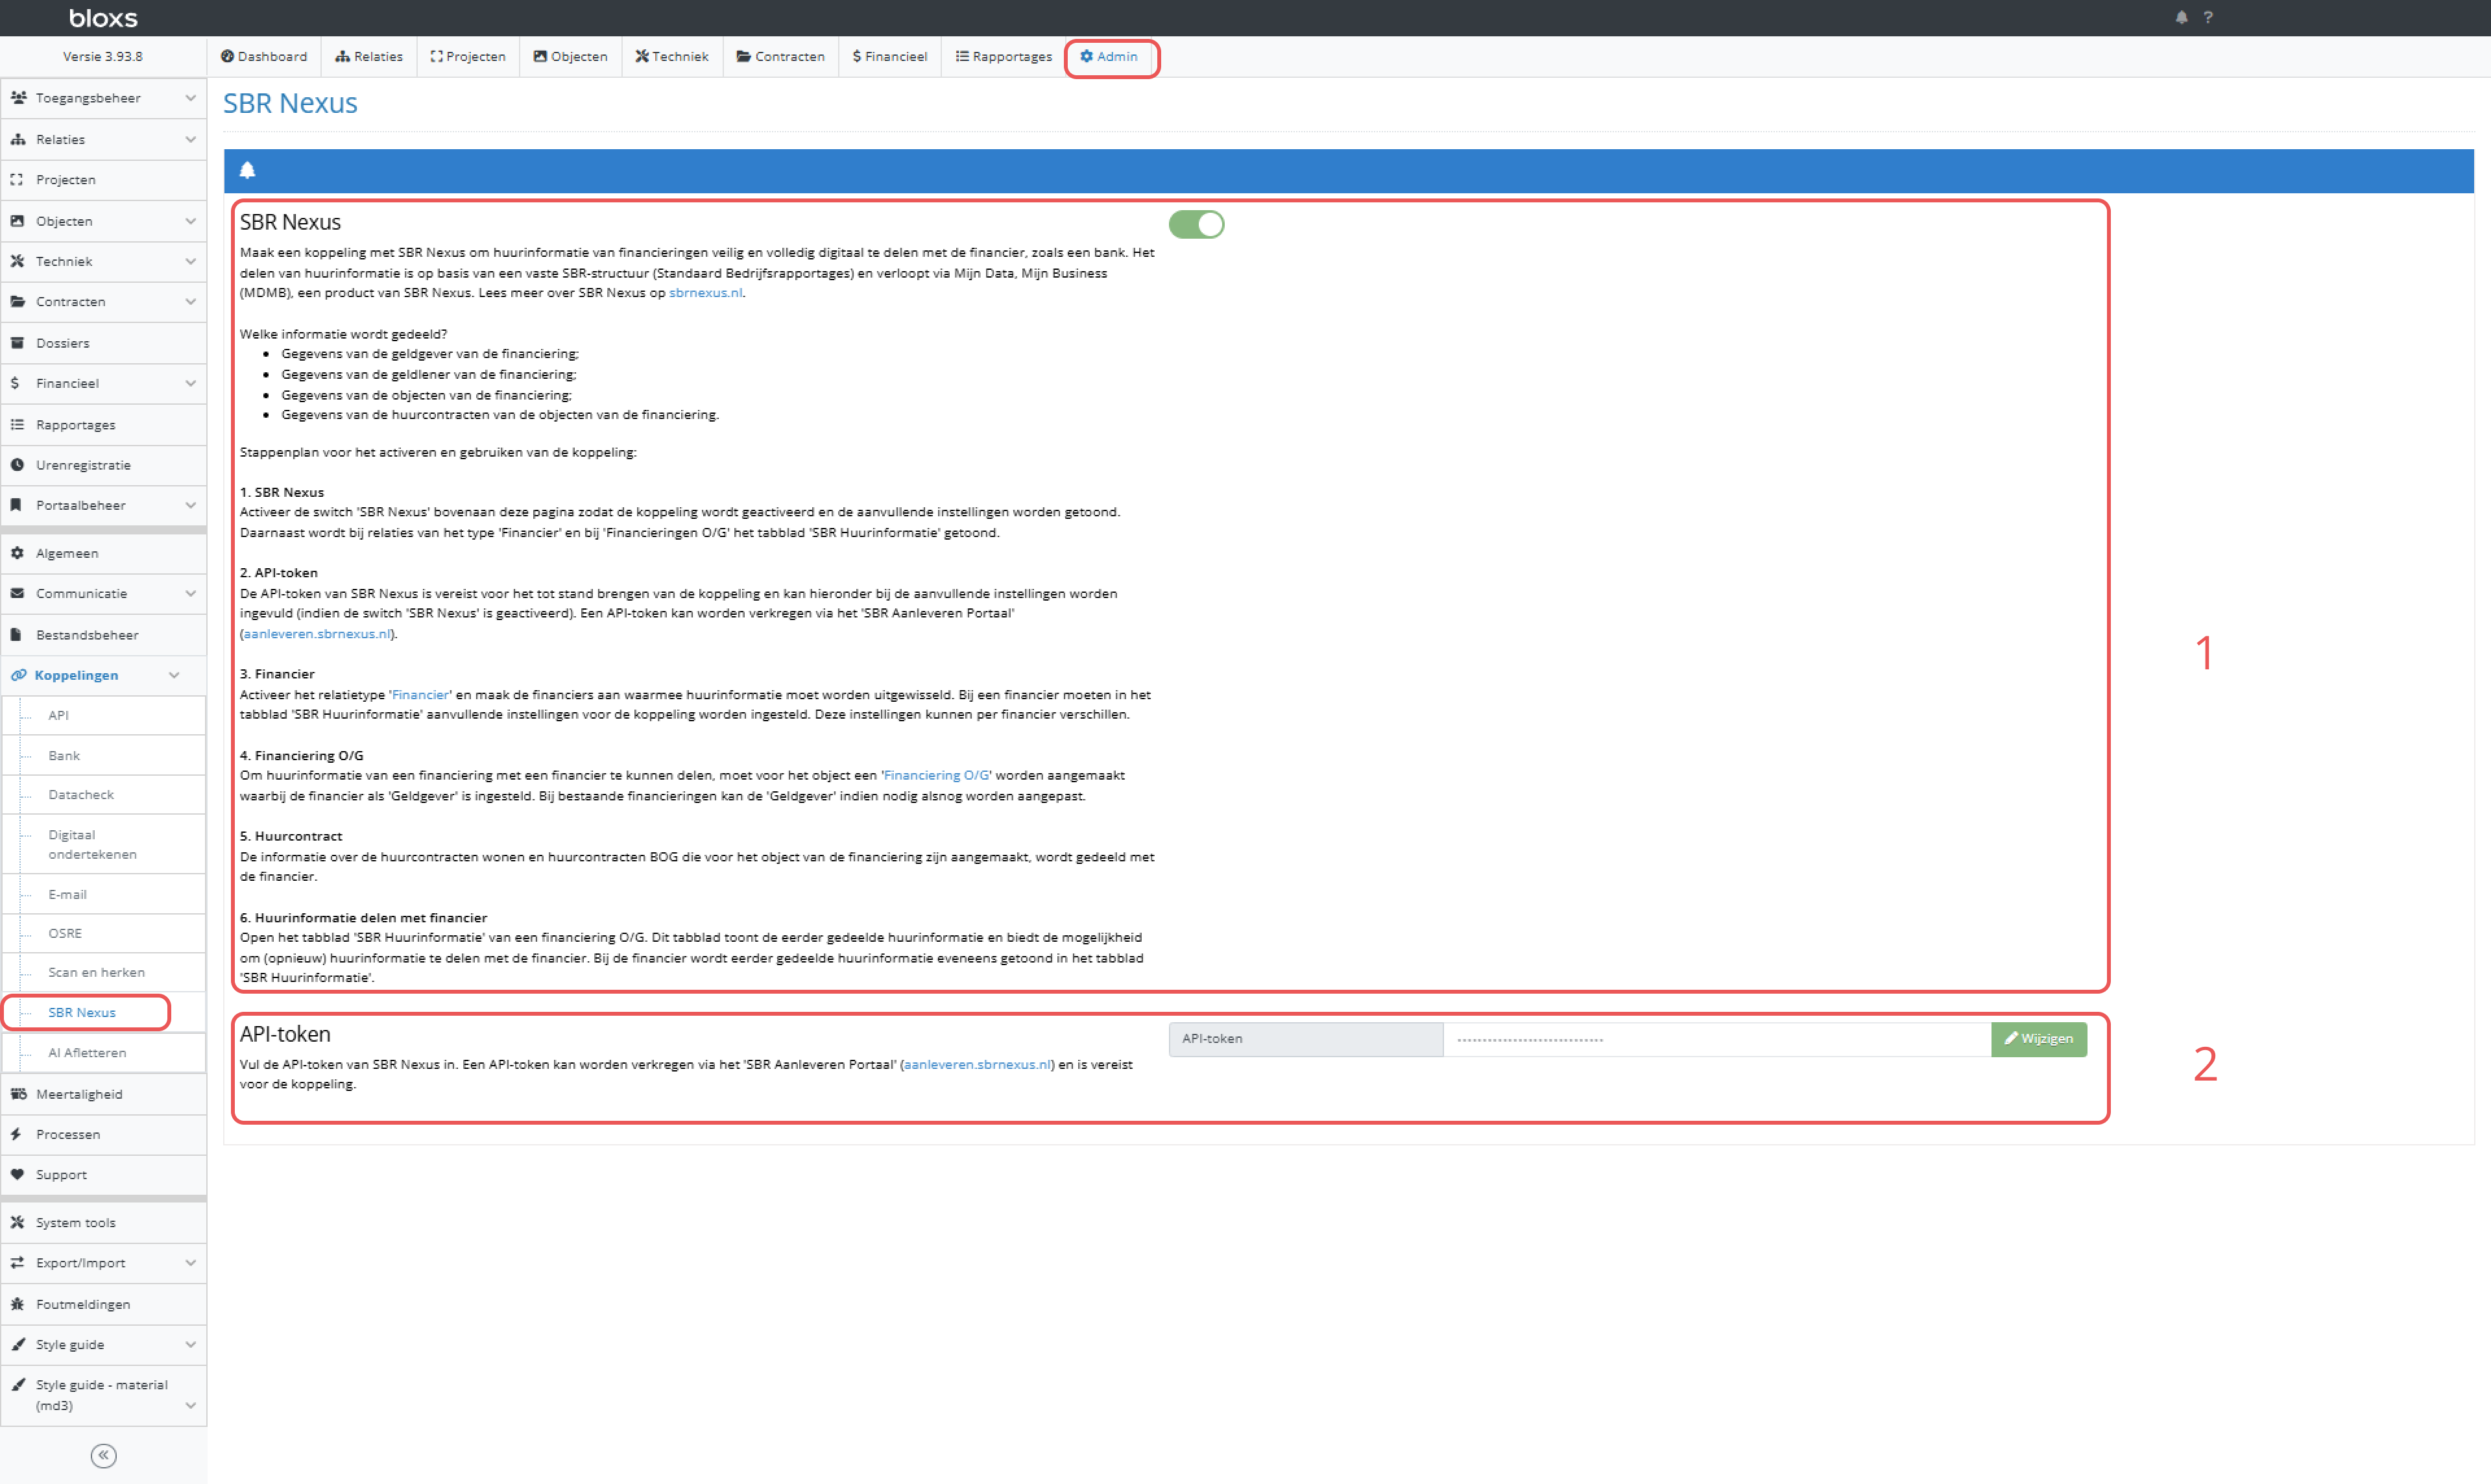Expand the Contracten sidebar chevron
The height and width of the screenshot is (1484, 2491).
pos(190,302)
